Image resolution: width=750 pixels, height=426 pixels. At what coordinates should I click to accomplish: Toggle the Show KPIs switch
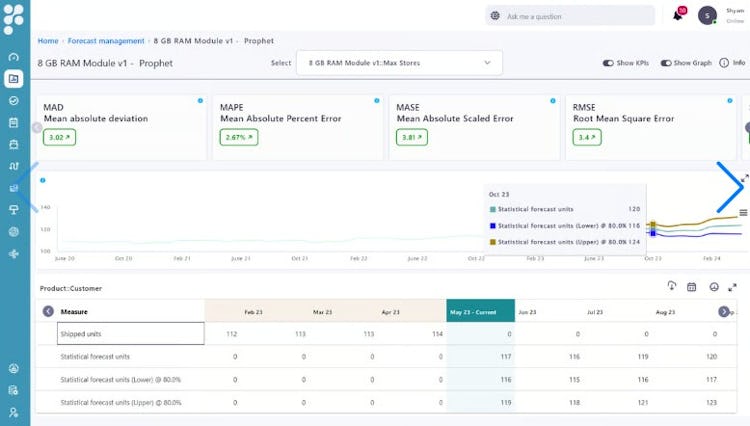pyautogui.click(x=608, y=63)
